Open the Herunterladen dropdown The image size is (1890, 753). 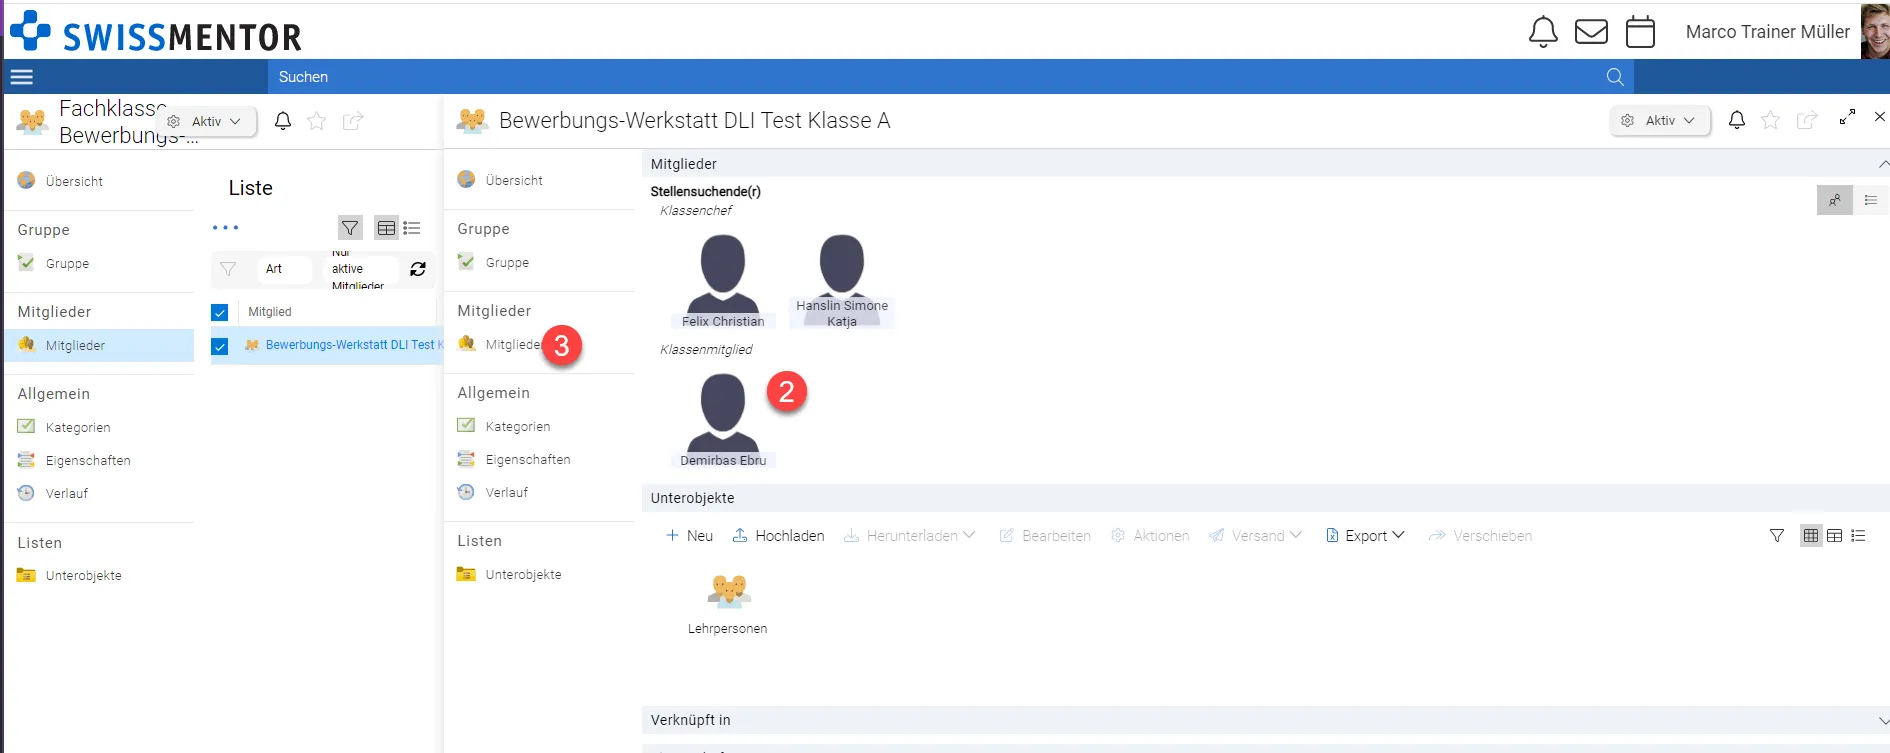tap(909, 536)
